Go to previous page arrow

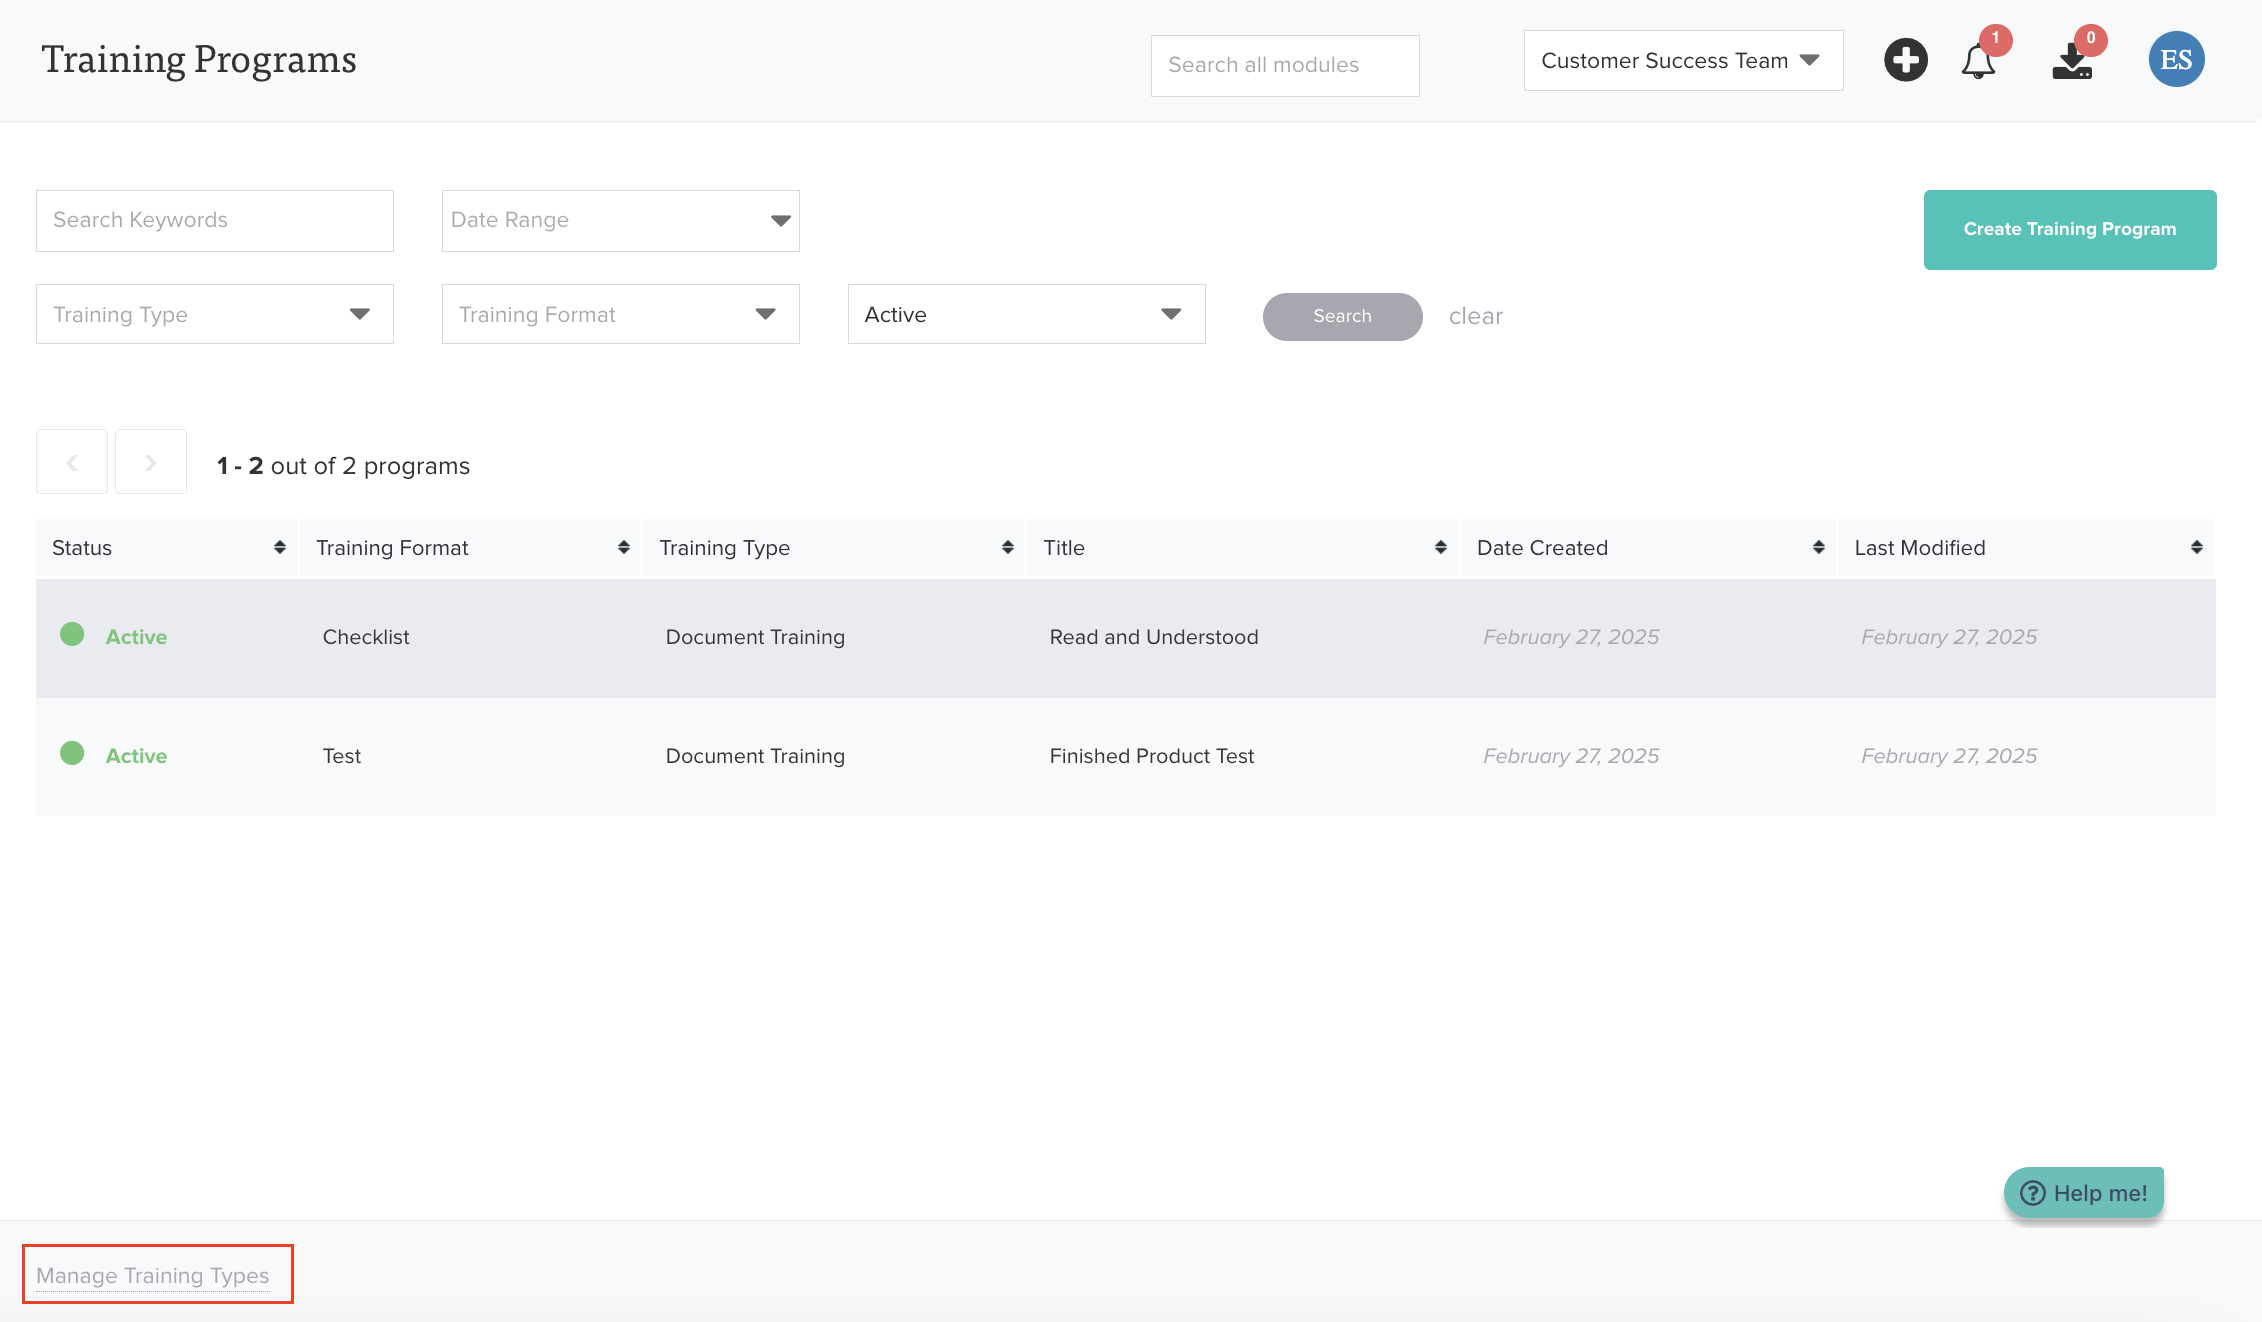click(72, 462)
